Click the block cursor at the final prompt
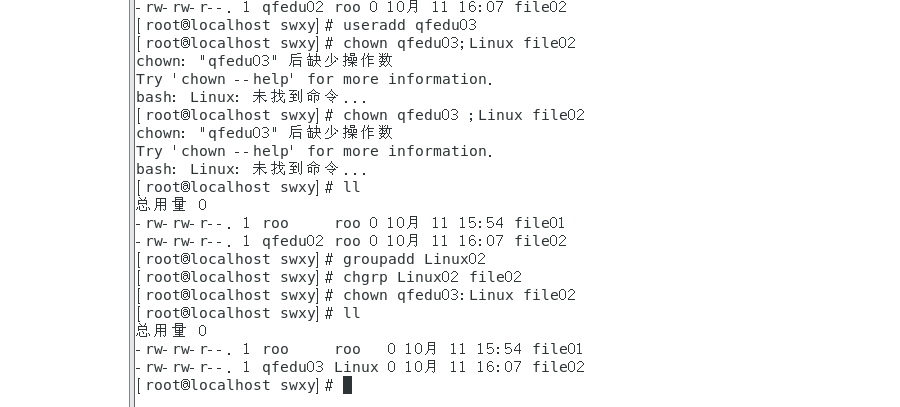The height and width of the screenshot is (407, 900). (x=347, y=385)
